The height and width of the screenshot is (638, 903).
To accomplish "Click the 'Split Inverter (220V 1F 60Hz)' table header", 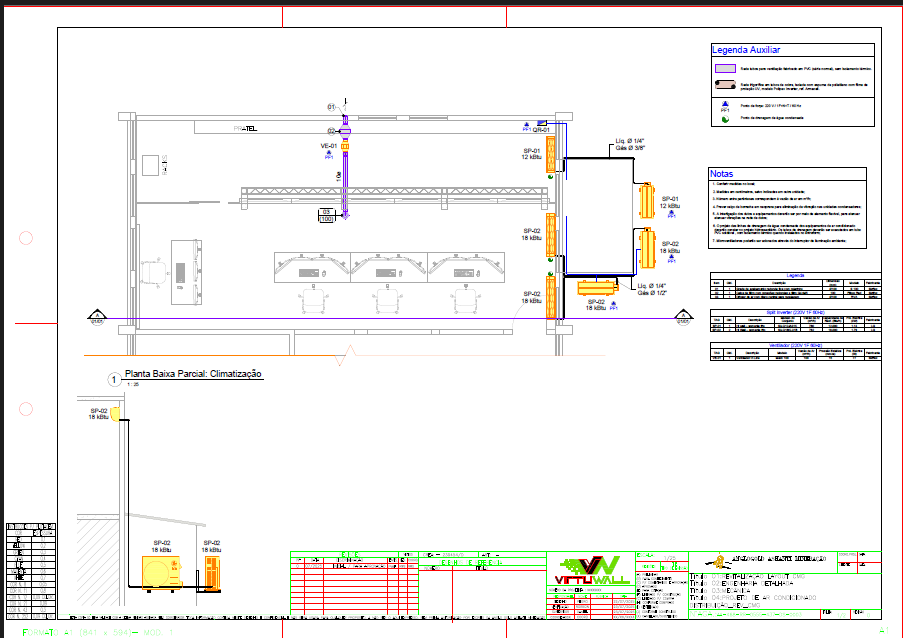I will tap(795, 313).
